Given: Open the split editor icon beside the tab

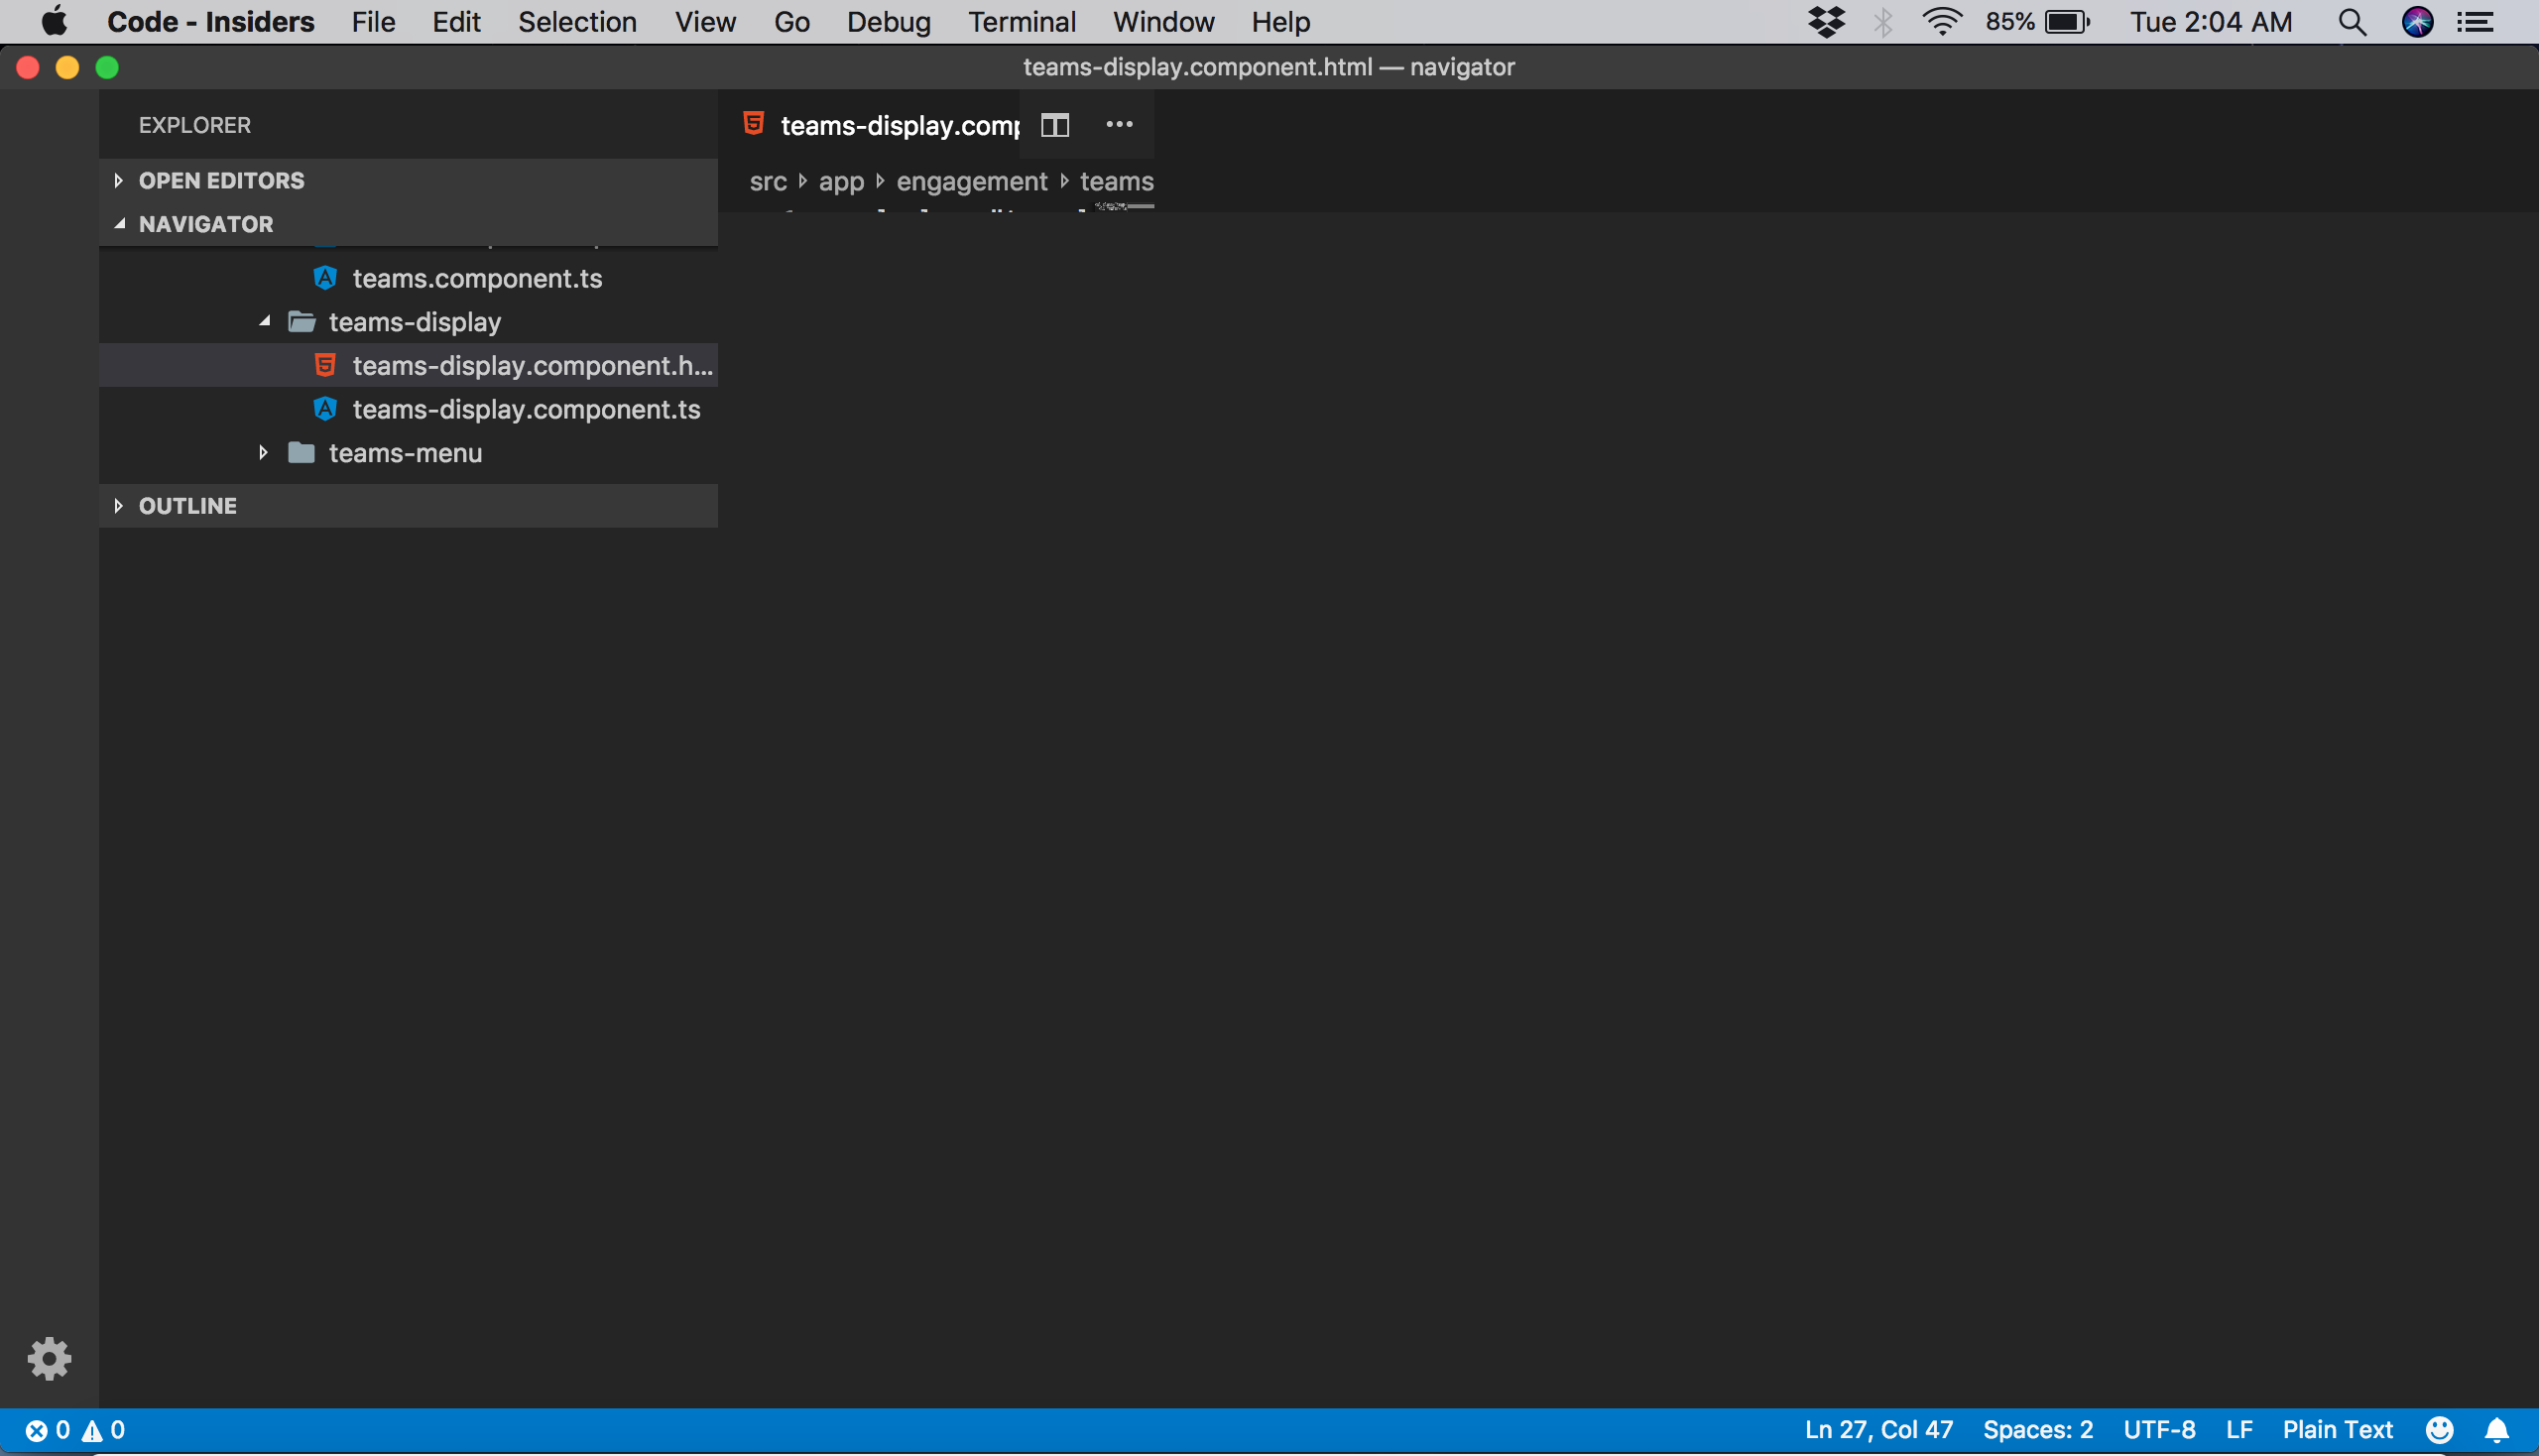Looking at the screenshot, I should click(x=1054, y=125).
